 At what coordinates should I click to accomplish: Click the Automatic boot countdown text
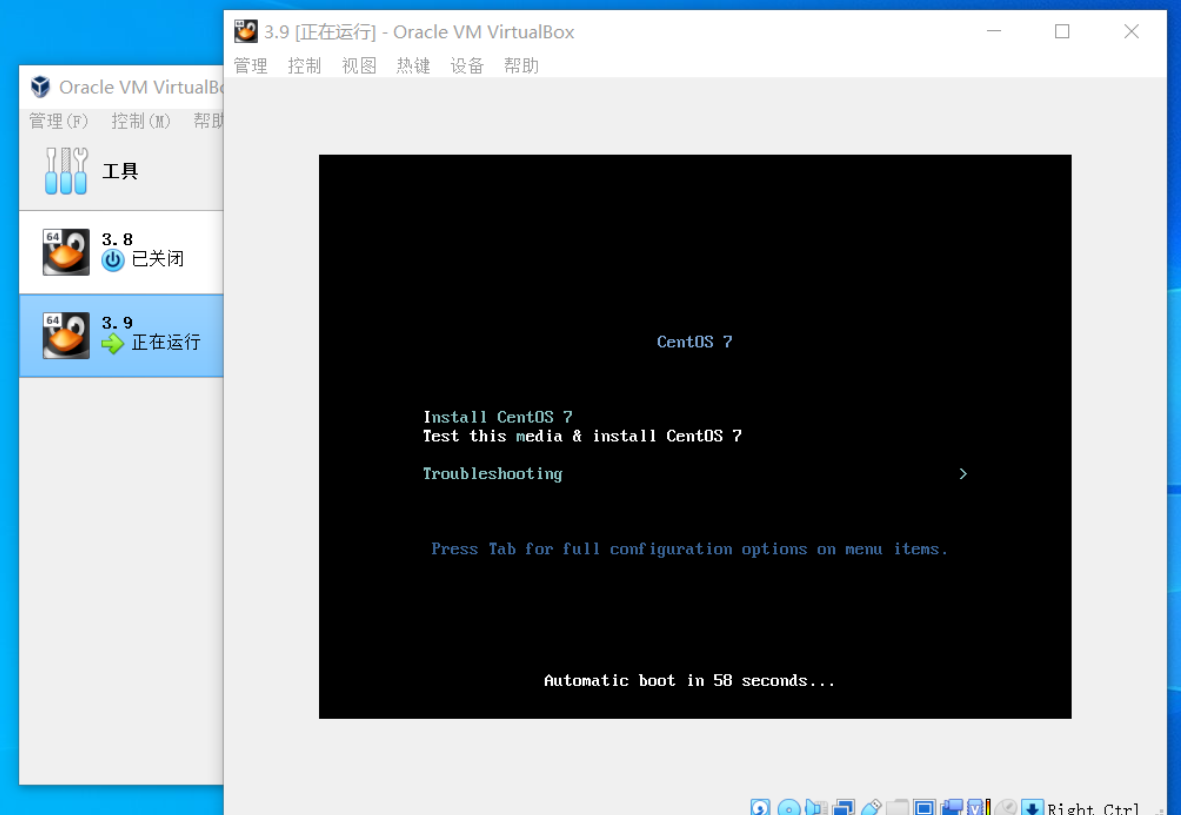pos(689,681)
